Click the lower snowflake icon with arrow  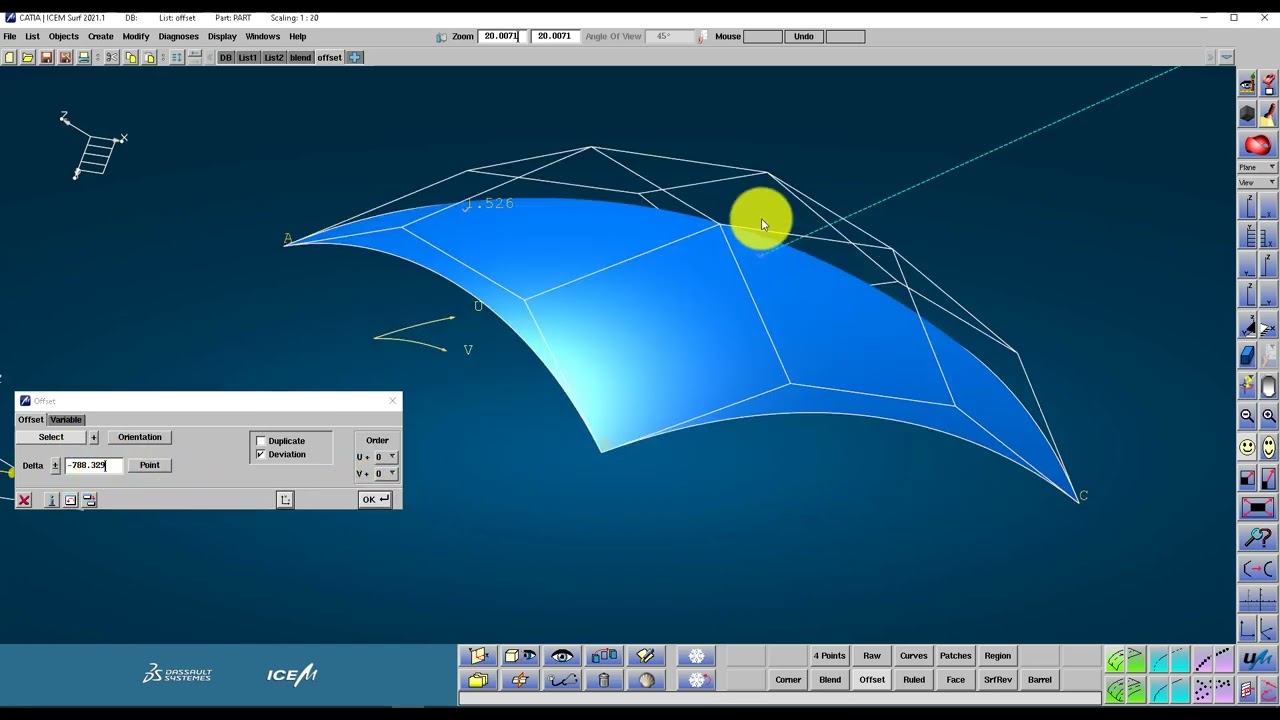pos(696,680)
